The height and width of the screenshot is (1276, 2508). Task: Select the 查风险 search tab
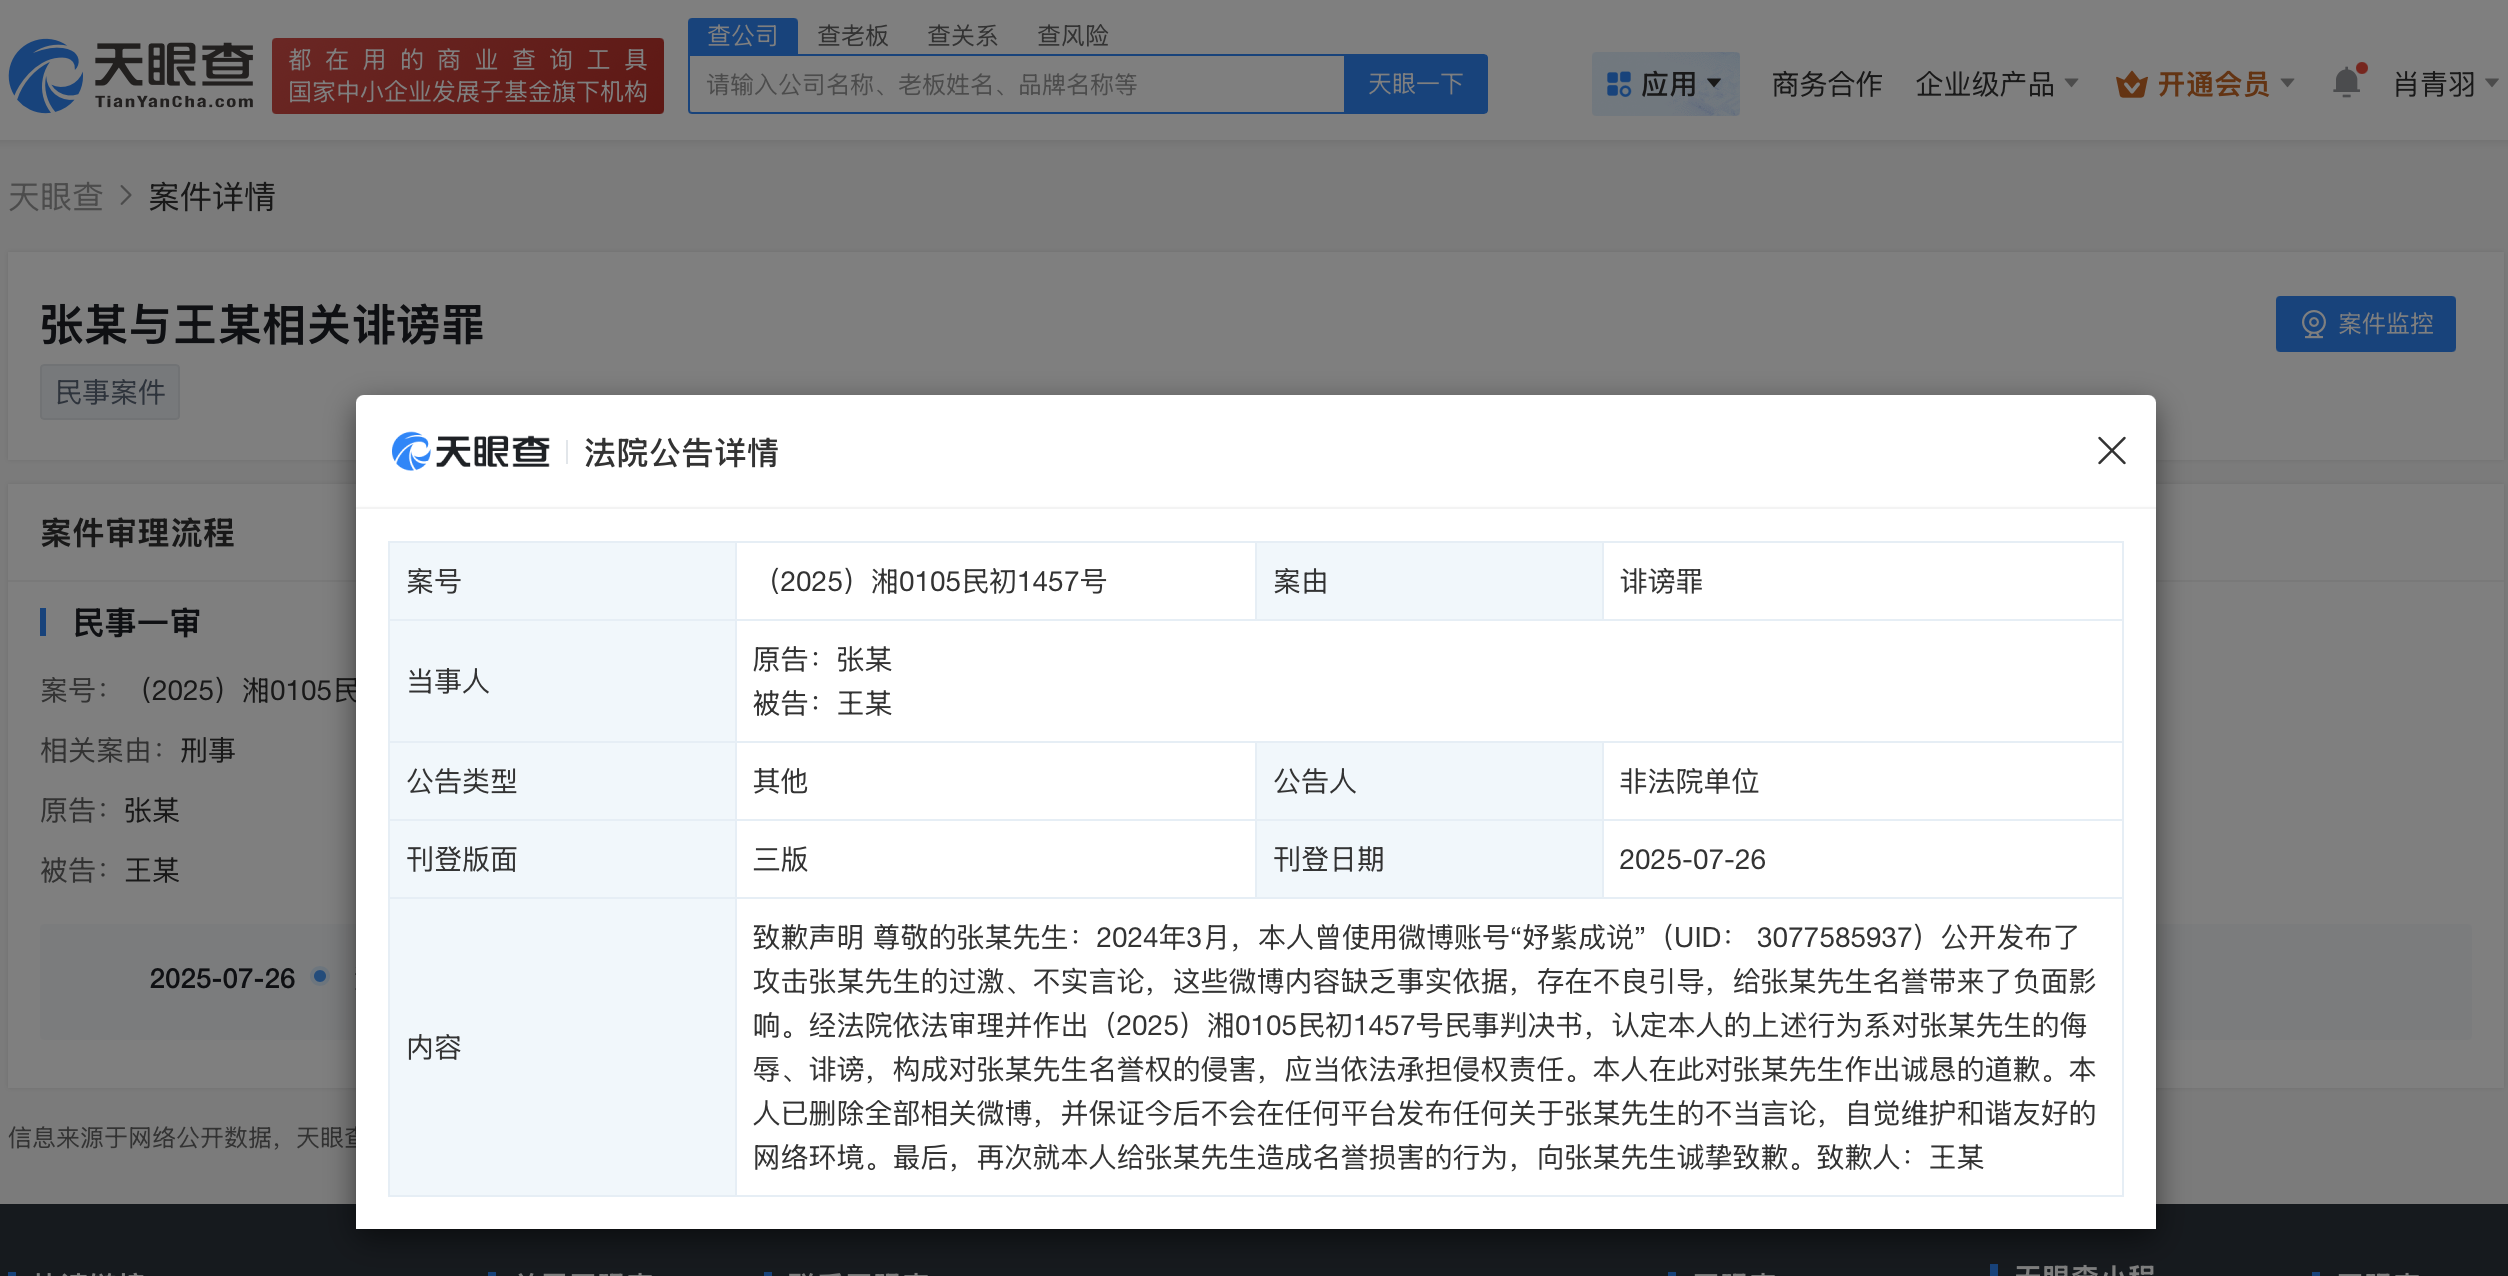1073,36
